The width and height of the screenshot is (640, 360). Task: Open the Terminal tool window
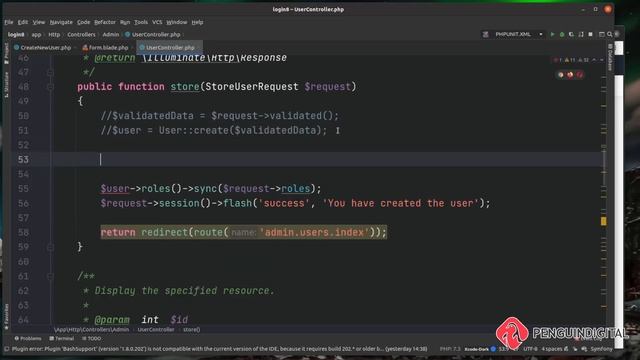coord(62,338)
